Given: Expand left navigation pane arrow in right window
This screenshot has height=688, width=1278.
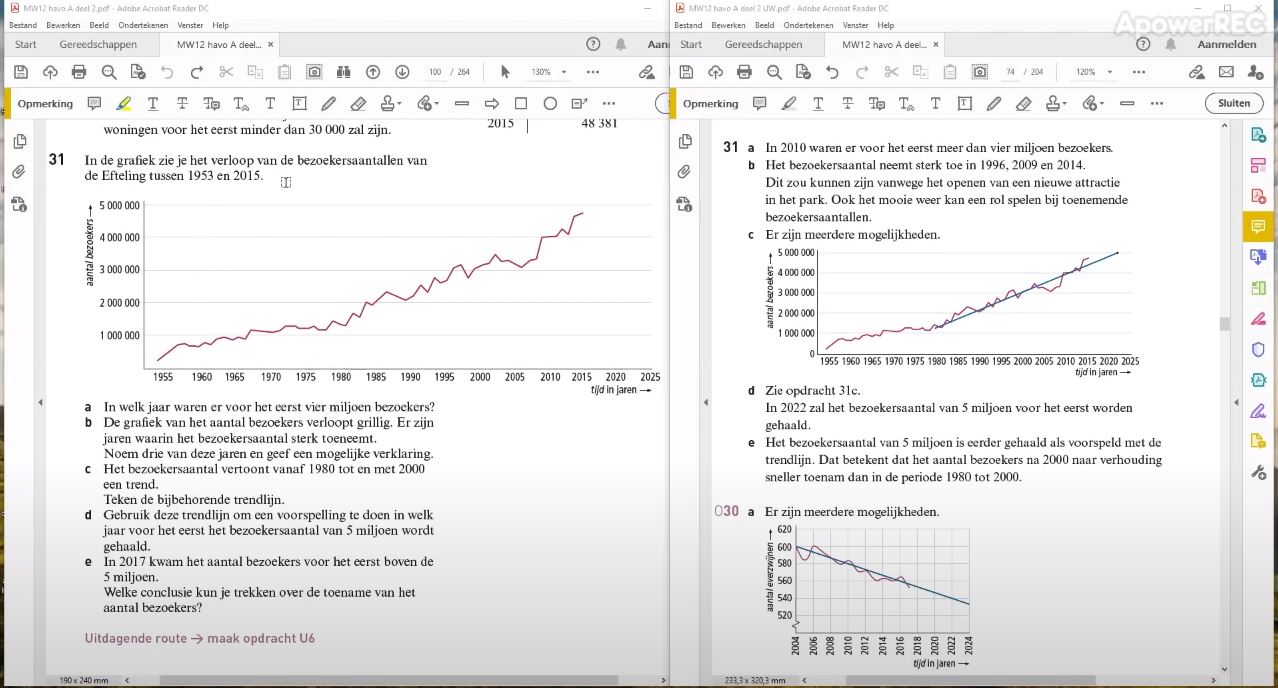Looking at the screenshot, I should [706, 402].
